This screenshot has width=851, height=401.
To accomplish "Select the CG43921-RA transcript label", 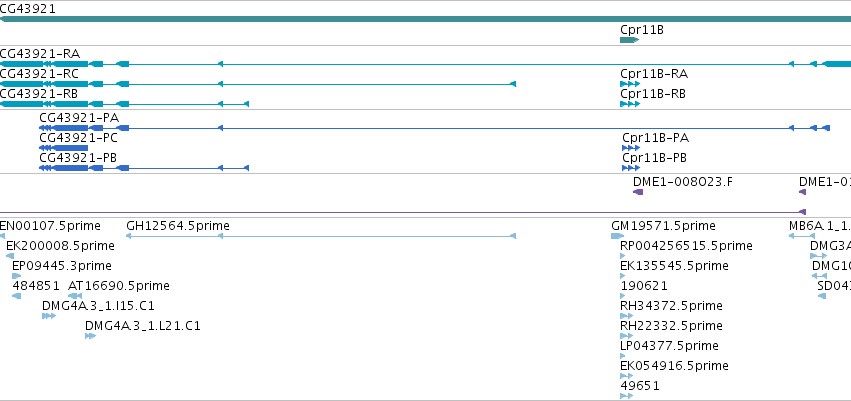I will (40, 53).
